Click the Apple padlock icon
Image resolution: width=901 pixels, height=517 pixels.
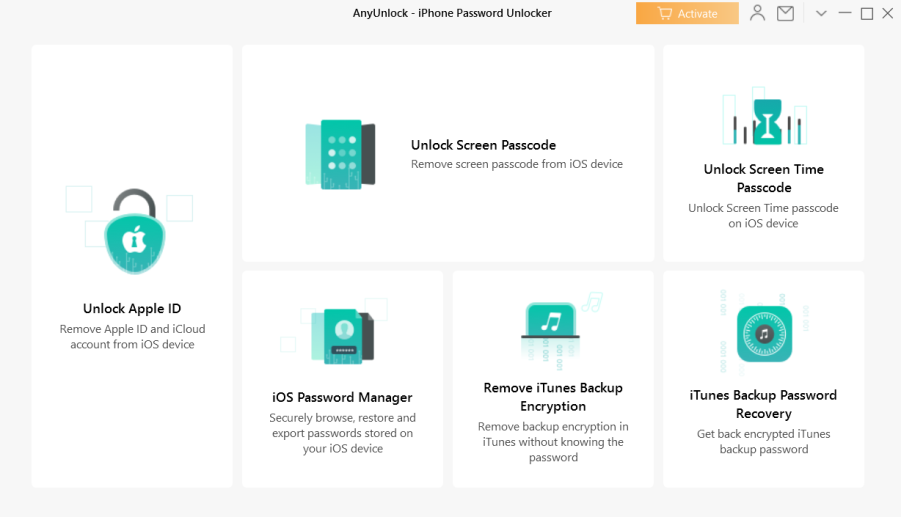pos(134,231)
